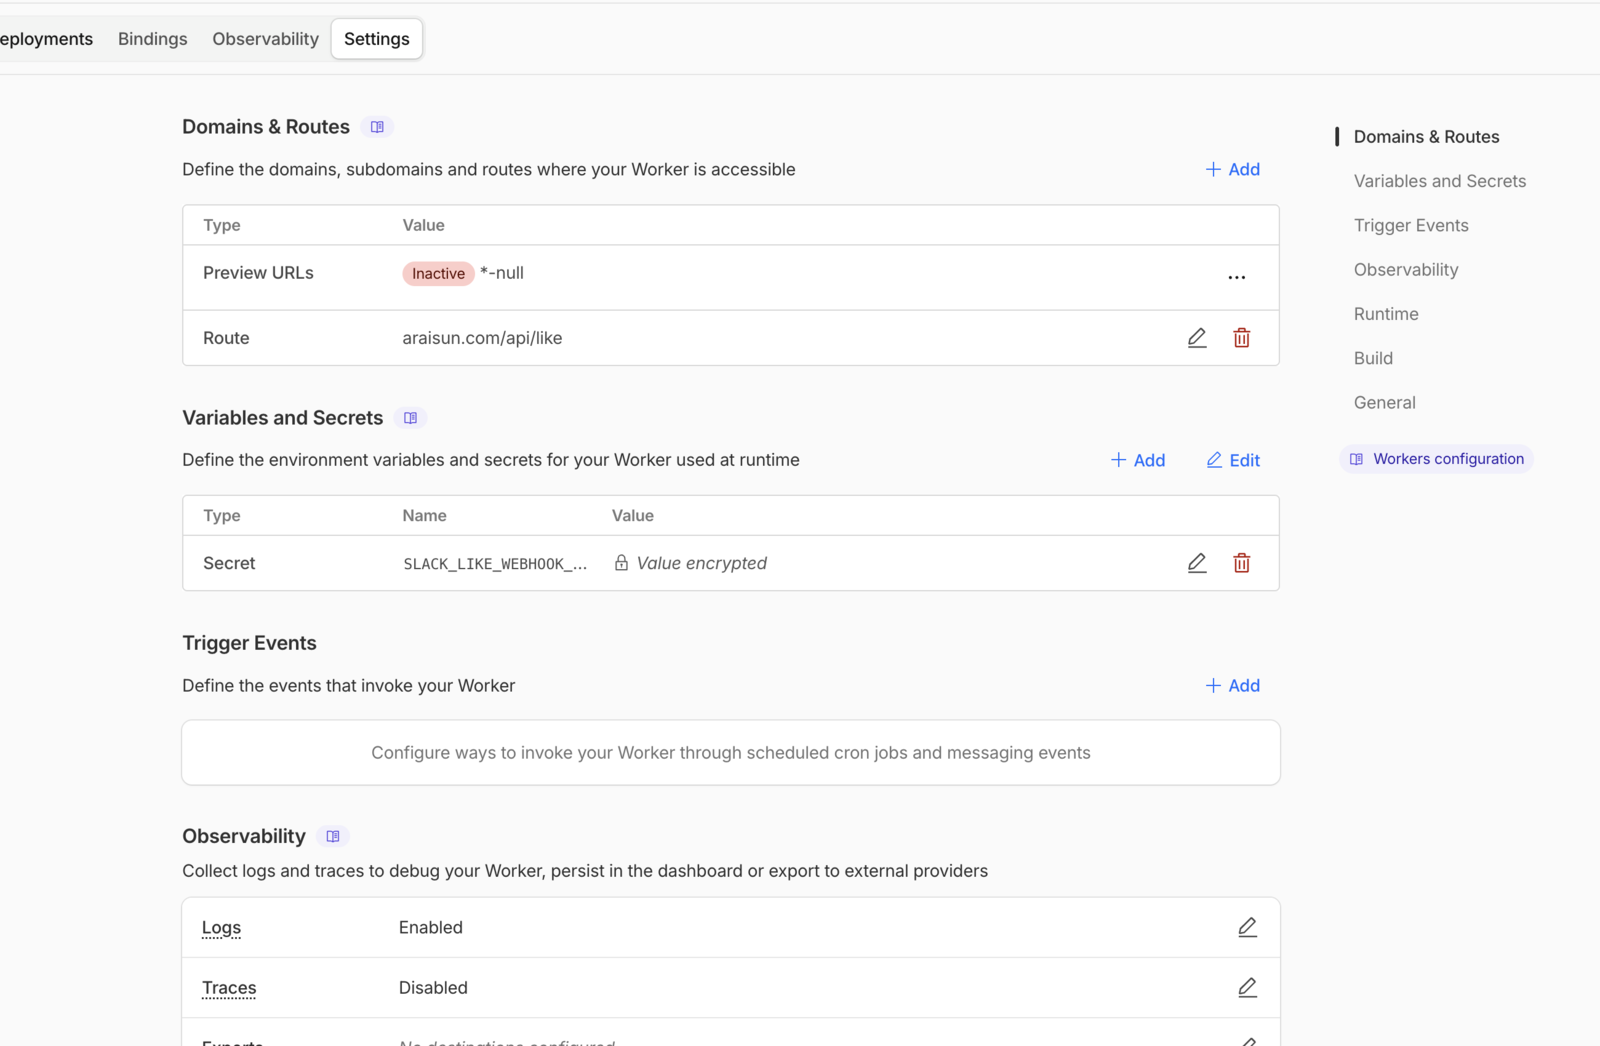Viewport: 1600px width, 1046px height.
Task: Click the *-null preview URL value
Action: click(x=502, y=273)
